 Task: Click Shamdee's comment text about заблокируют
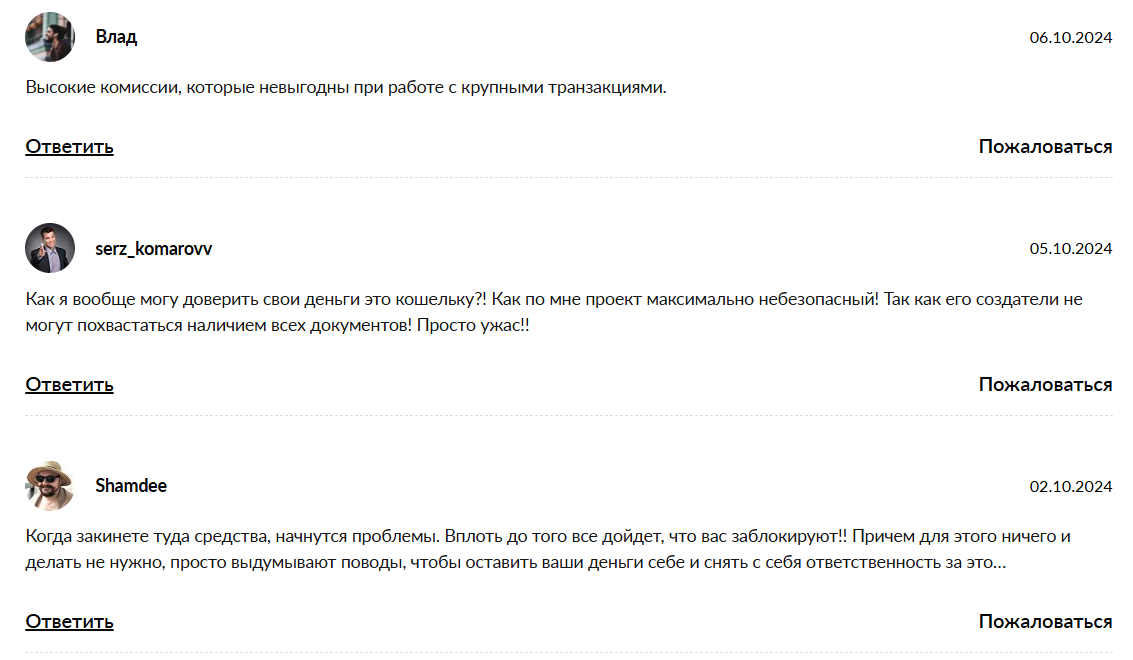pos(548,549)
